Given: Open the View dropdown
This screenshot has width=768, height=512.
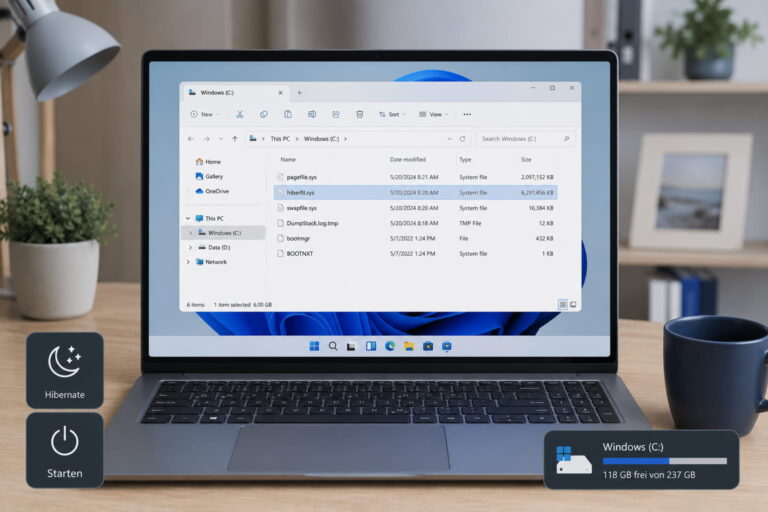Looking at the screenshot, I should tap(433, 114).
